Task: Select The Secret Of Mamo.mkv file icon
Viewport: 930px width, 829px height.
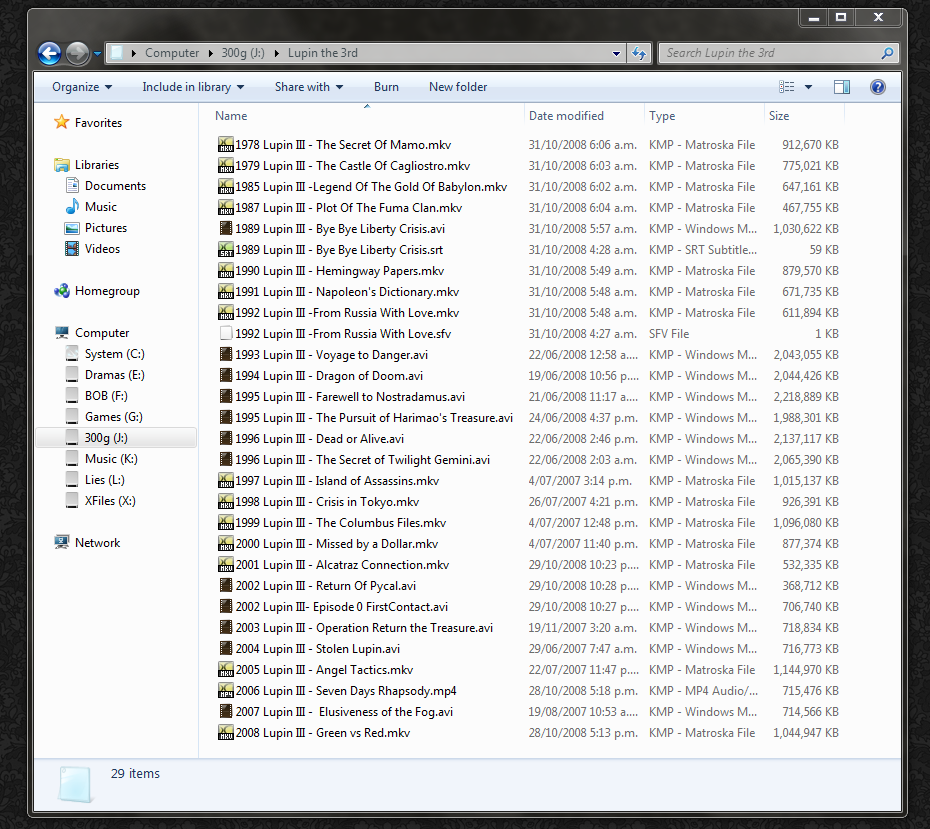Action: pos(225,145)
